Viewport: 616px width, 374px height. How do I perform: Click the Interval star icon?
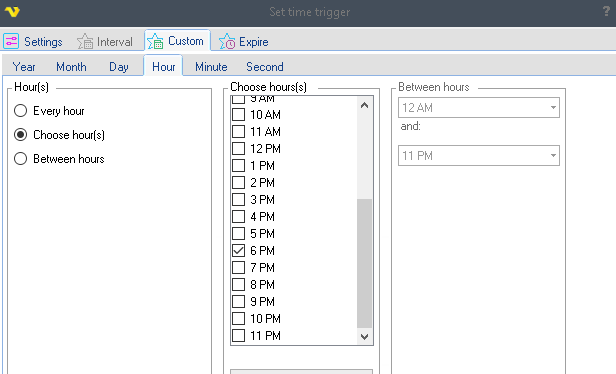pos(85,41)
